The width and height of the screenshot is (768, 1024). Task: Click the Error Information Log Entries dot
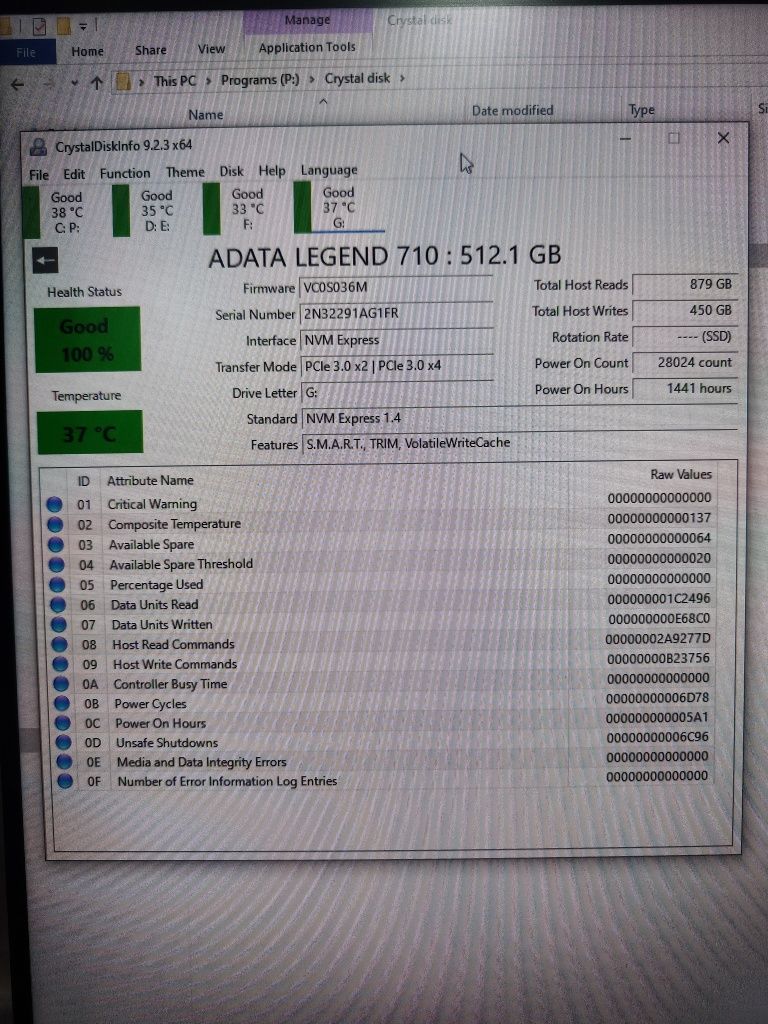pos(65,781)
